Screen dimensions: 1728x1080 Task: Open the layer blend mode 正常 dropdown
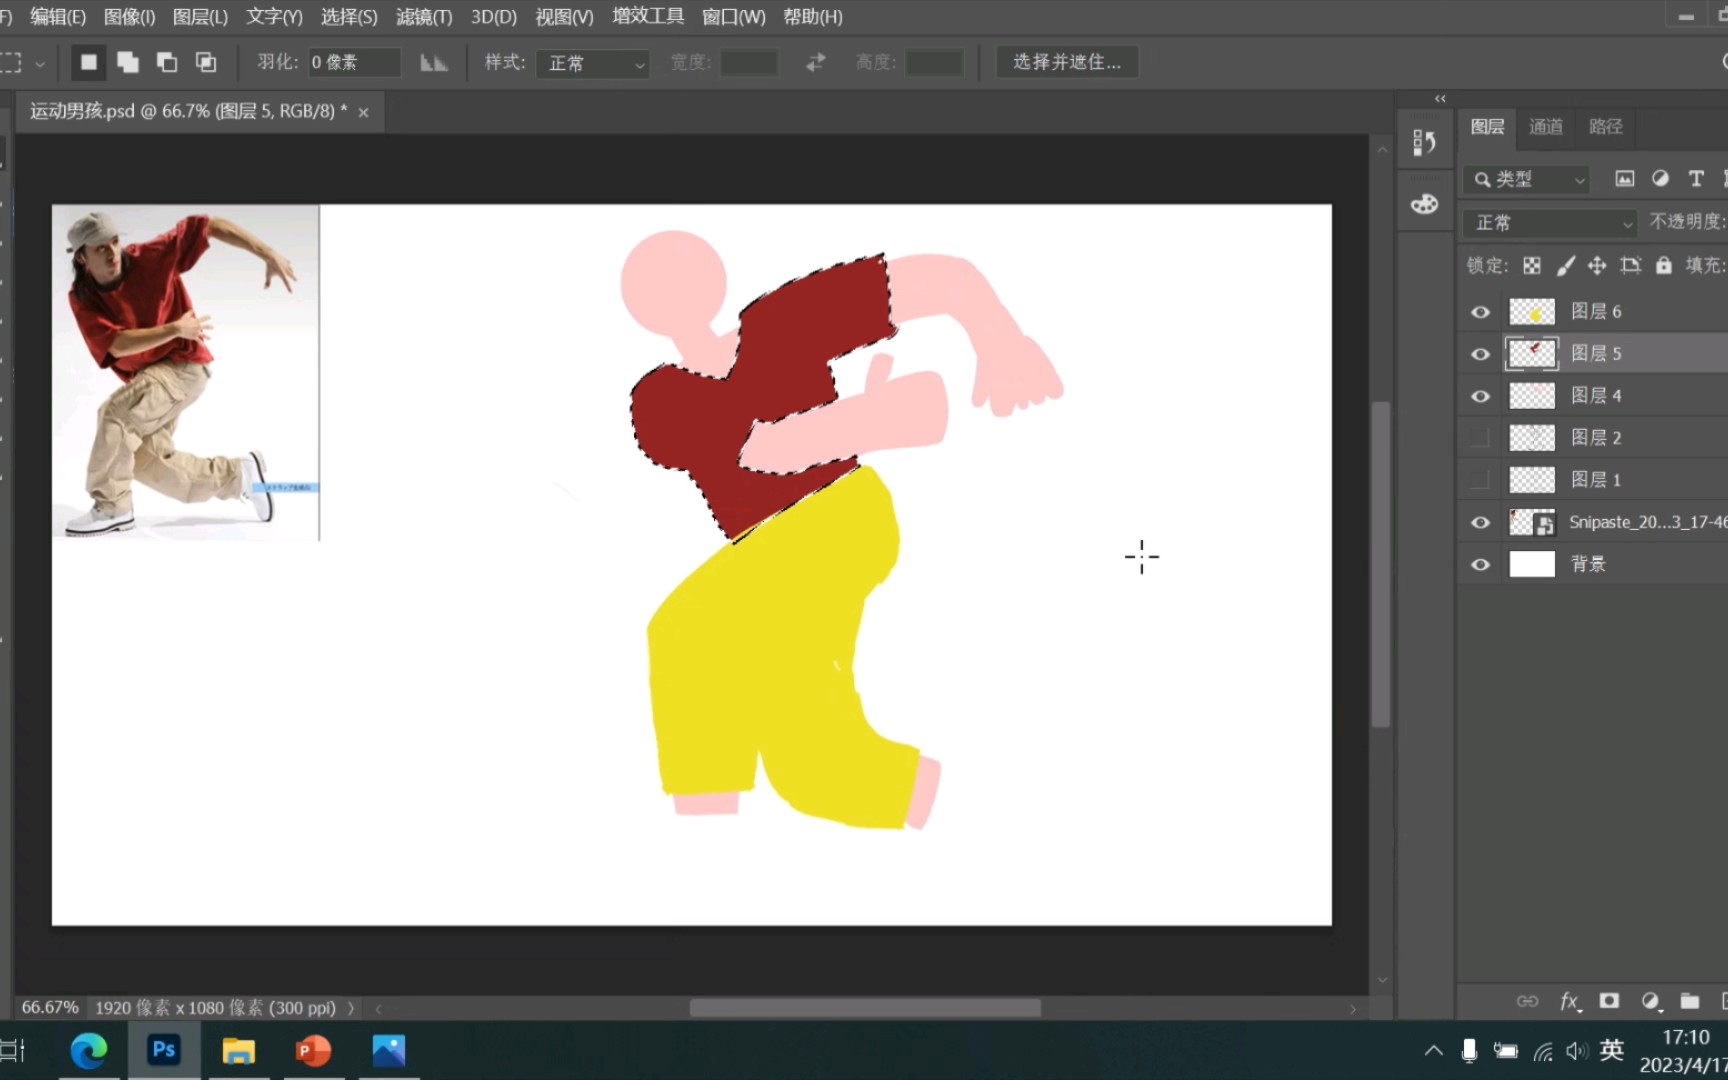point(1550,222)
